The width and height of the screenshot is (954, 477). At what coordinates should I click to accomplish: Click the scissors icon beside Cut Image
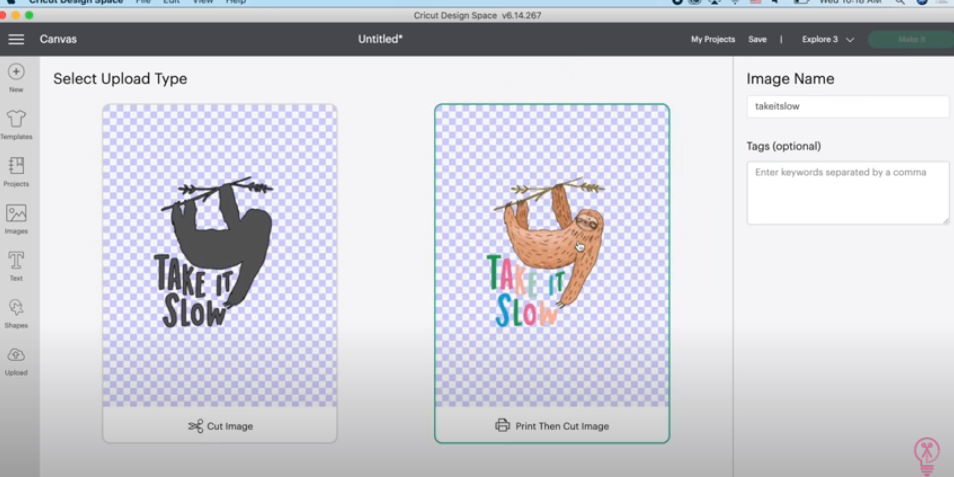[x=195, y=427]
